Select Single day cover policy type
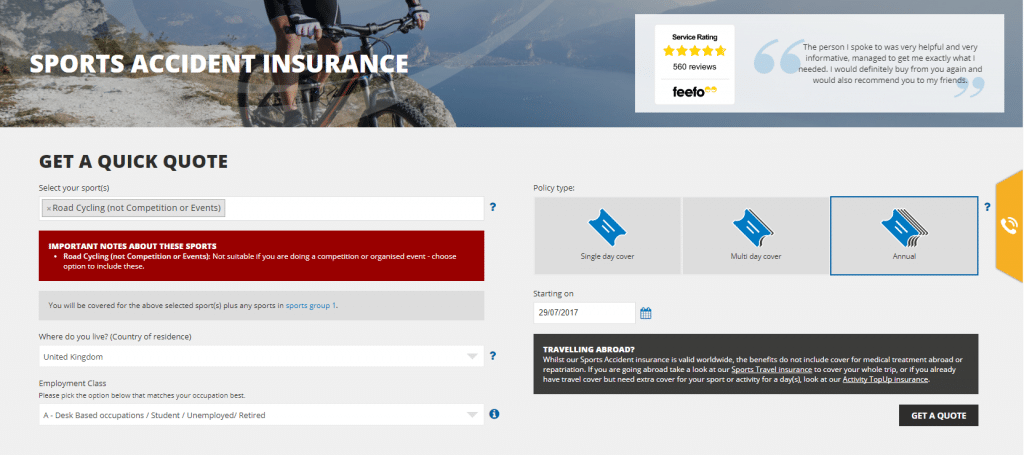 [x=607, y=236]
